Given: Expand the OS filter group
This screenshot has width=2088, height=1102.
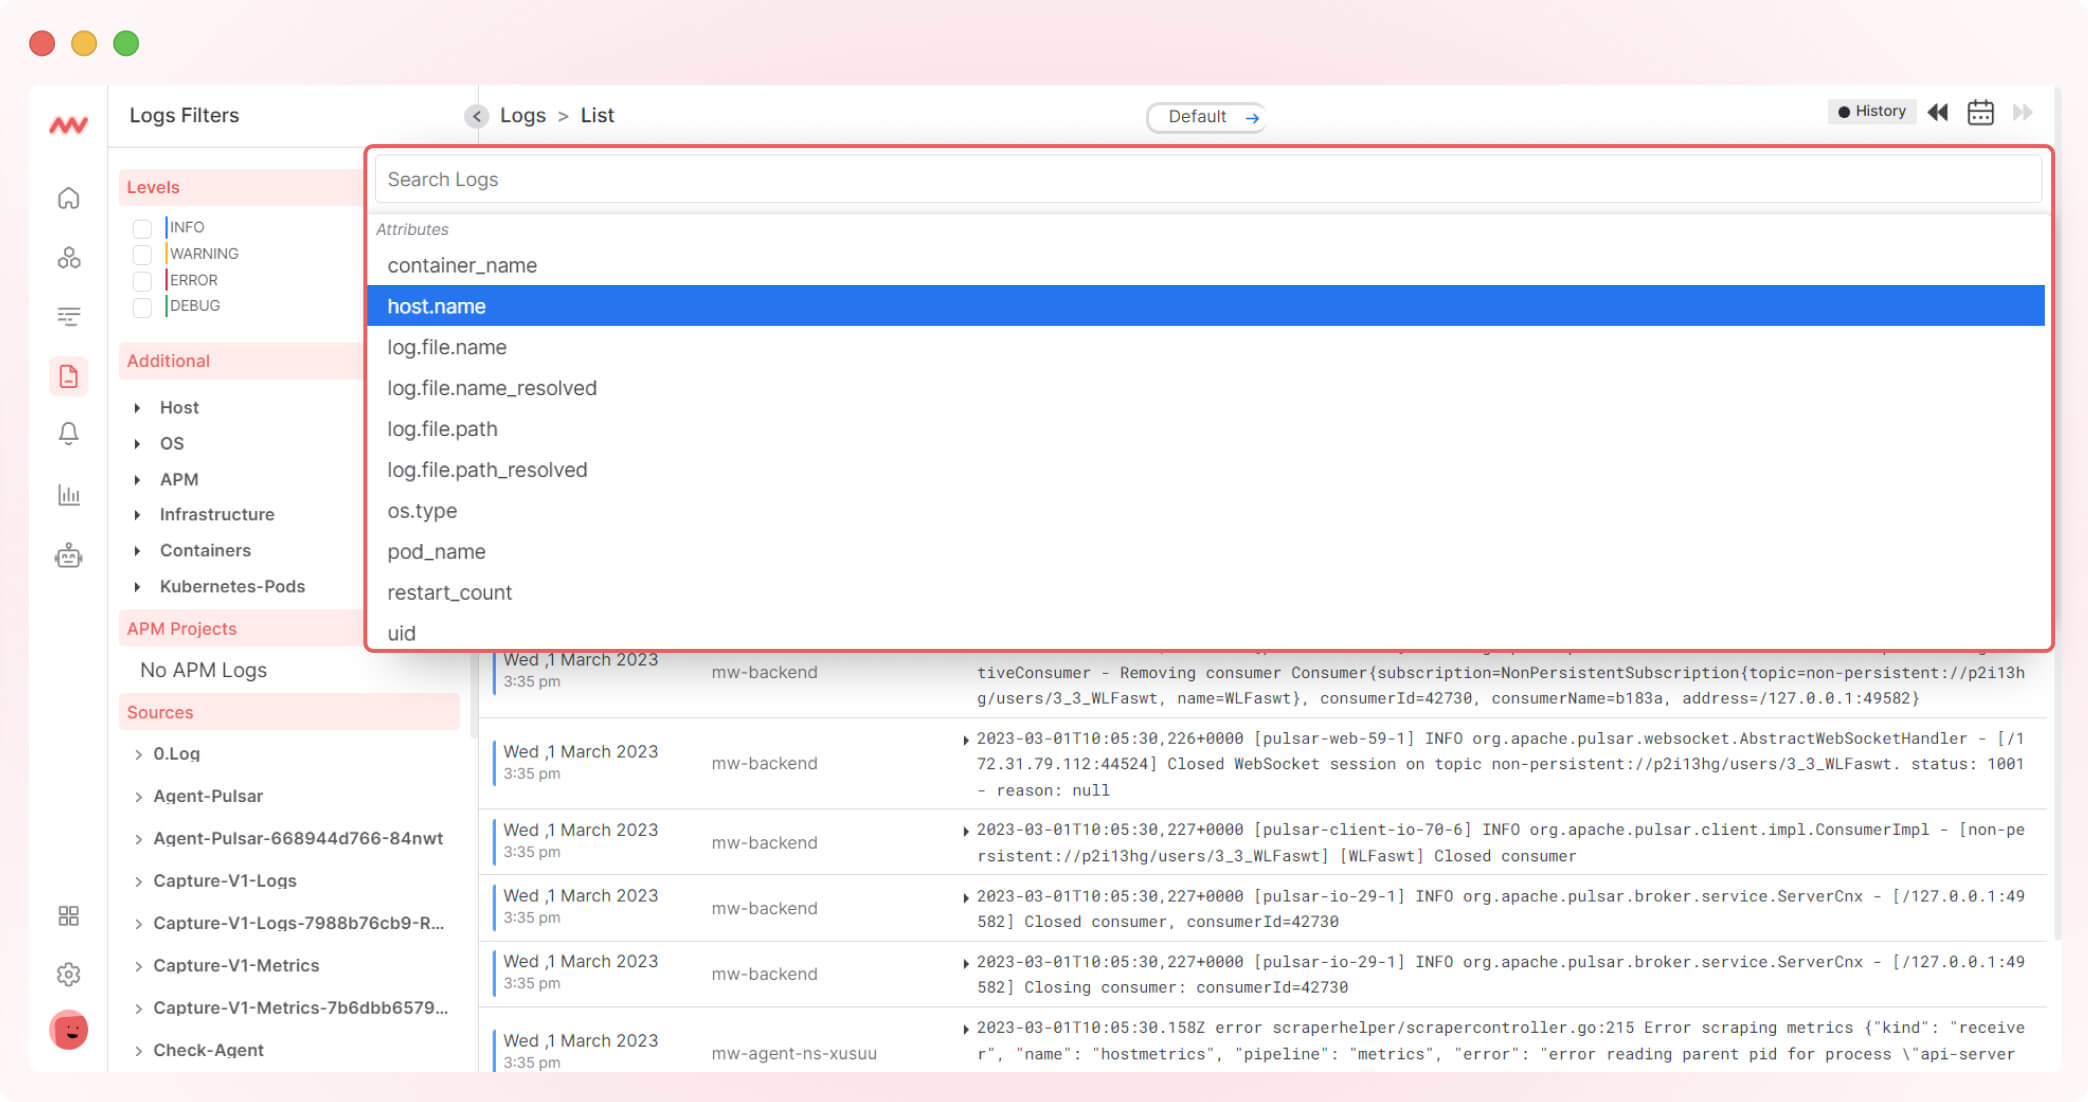Looking at the screenshot, I should coord(137,444).
